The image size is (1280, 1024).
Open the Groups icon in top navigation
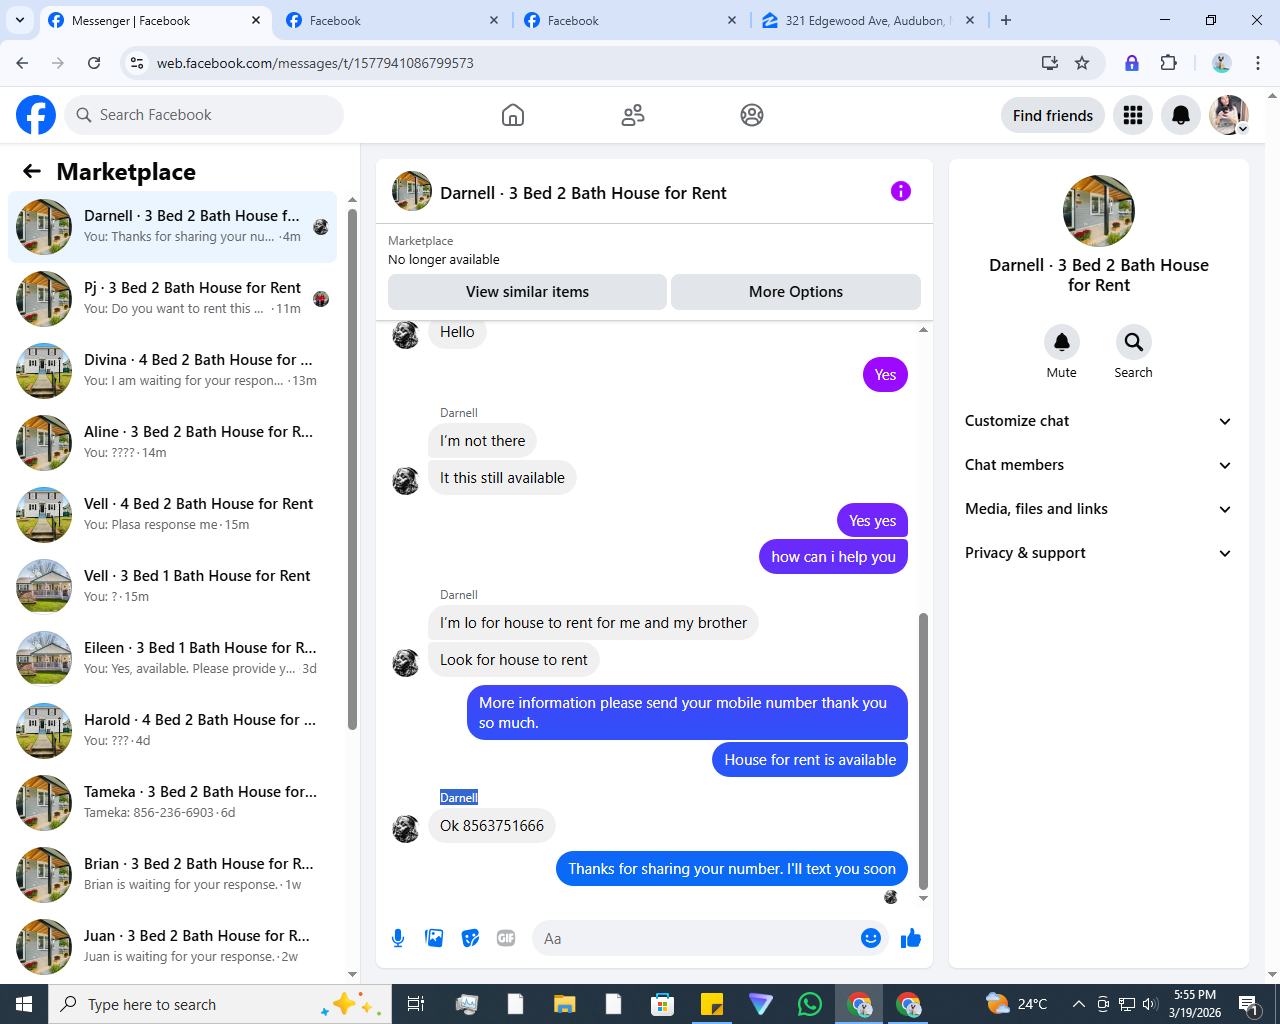[x=752, y=115]
